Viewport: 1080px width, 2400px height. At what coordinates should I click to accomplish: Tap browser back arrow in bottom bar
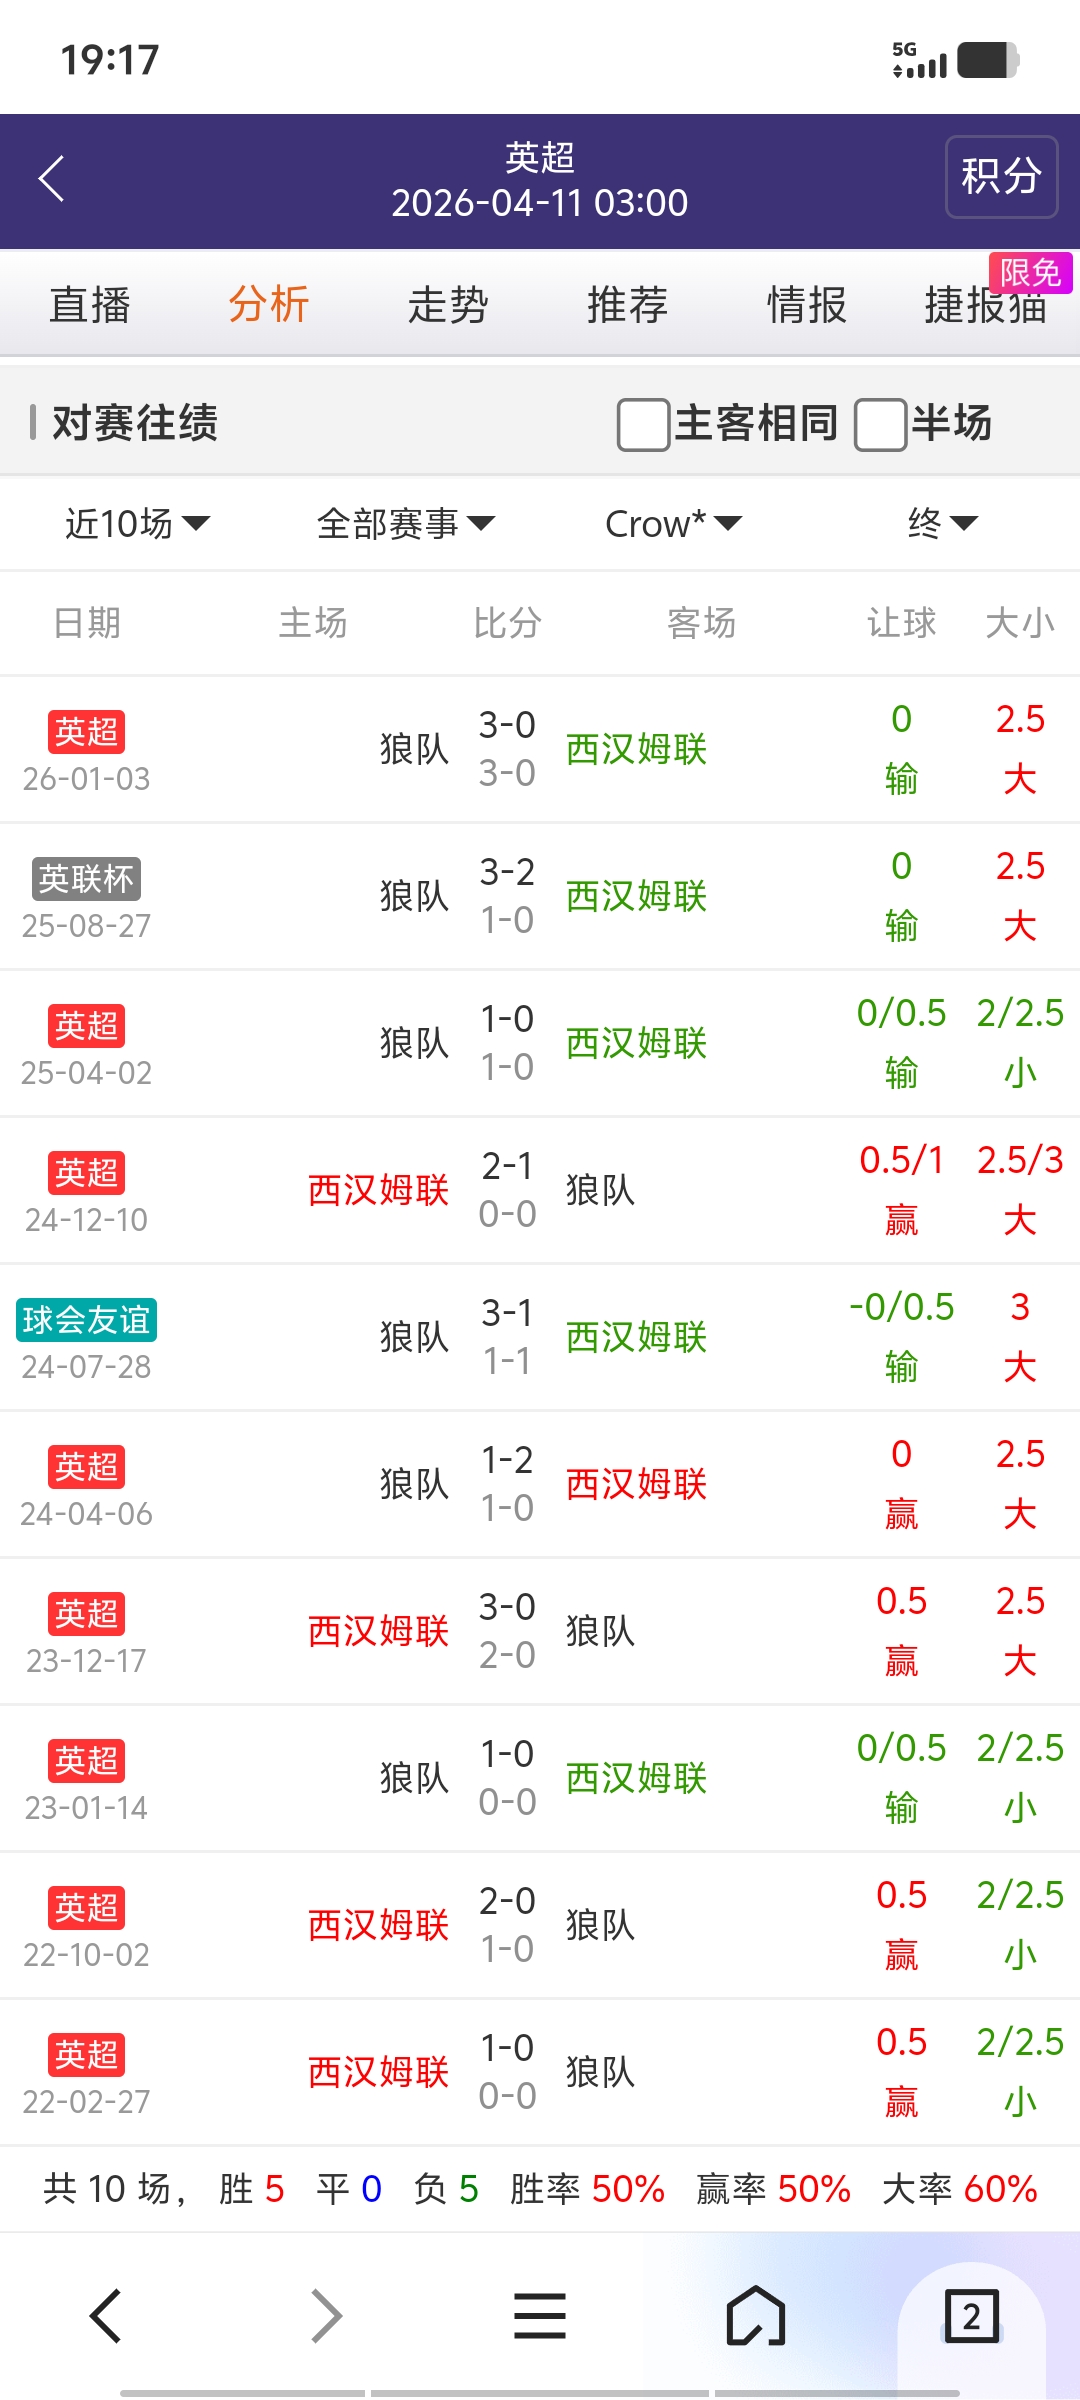pyautogui.click(x=106, y=2316)
